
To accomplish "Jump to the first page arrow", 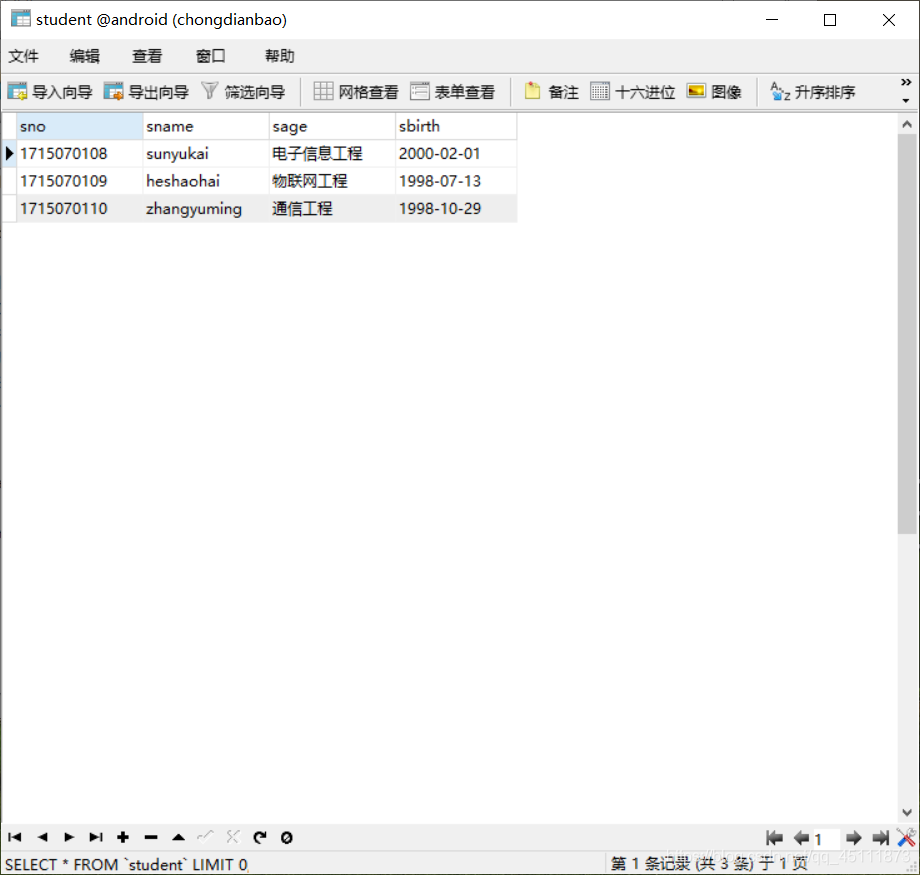I will coord(774,838).
